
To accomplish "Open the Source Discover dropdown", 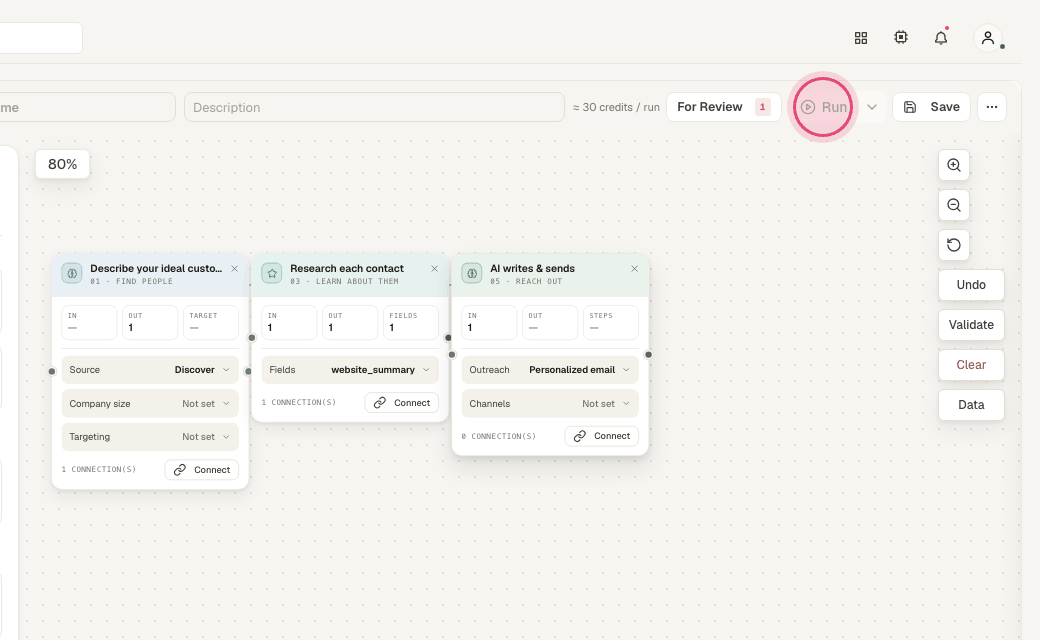I will [x=150, y=370].
